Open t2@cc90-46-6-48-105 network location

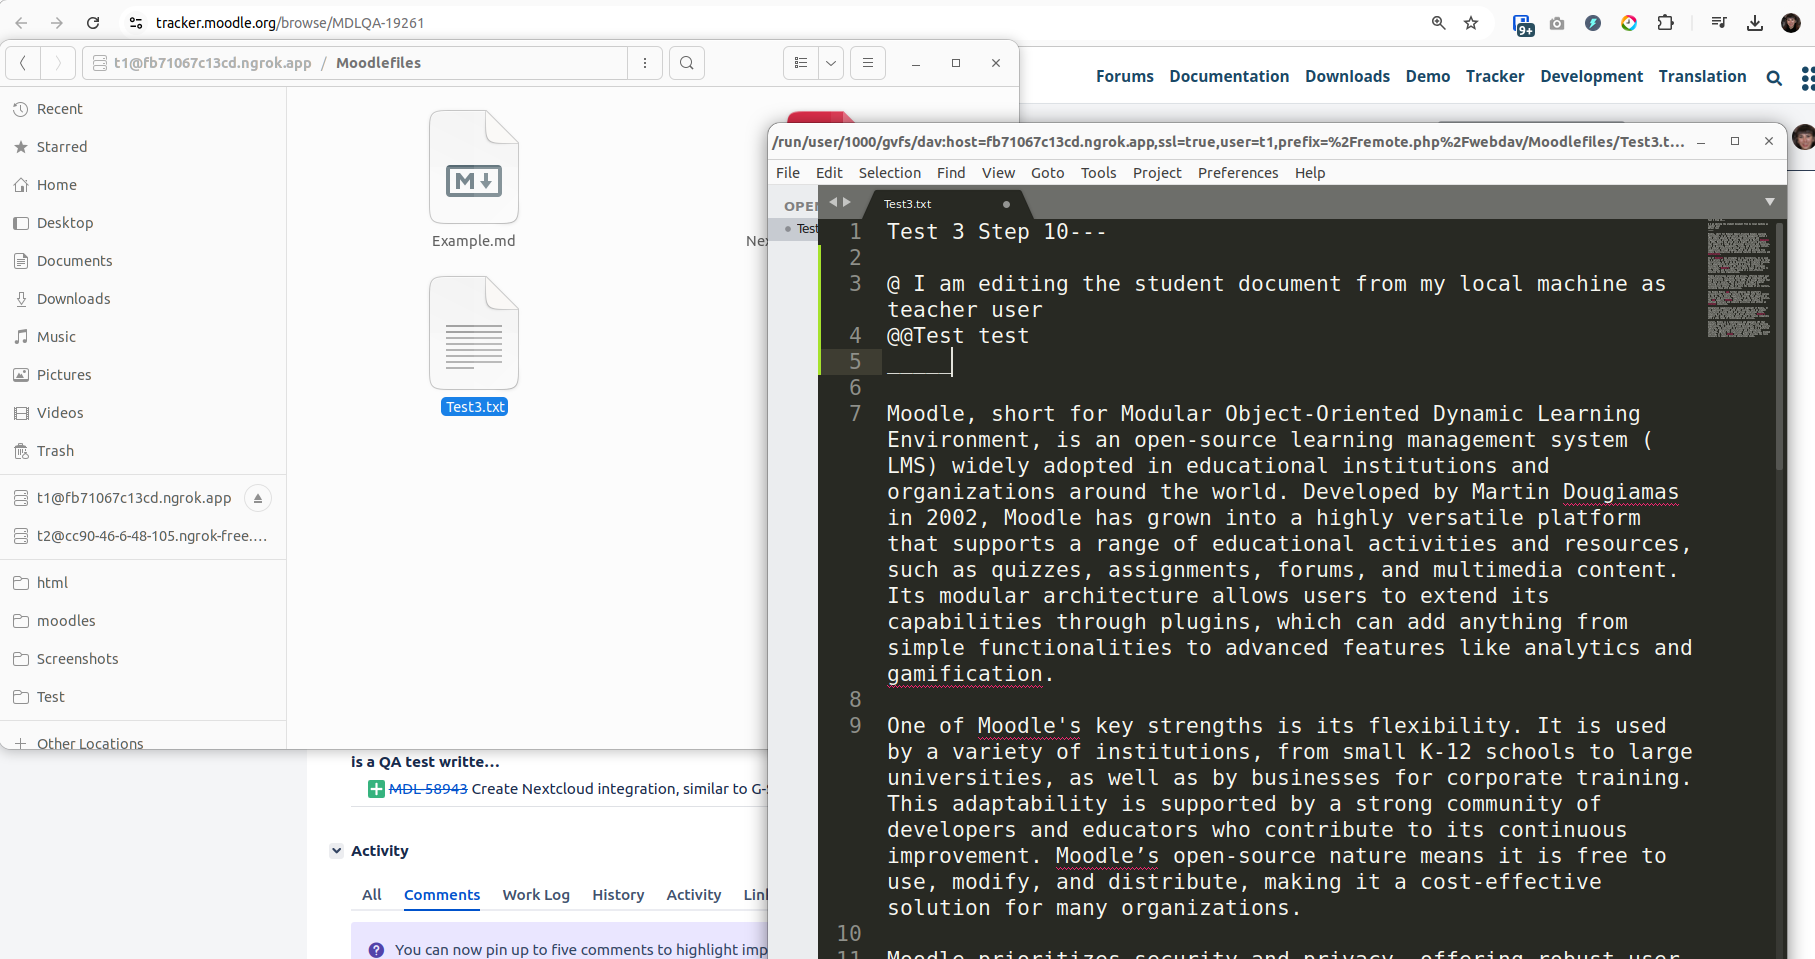tap(143, 536)
